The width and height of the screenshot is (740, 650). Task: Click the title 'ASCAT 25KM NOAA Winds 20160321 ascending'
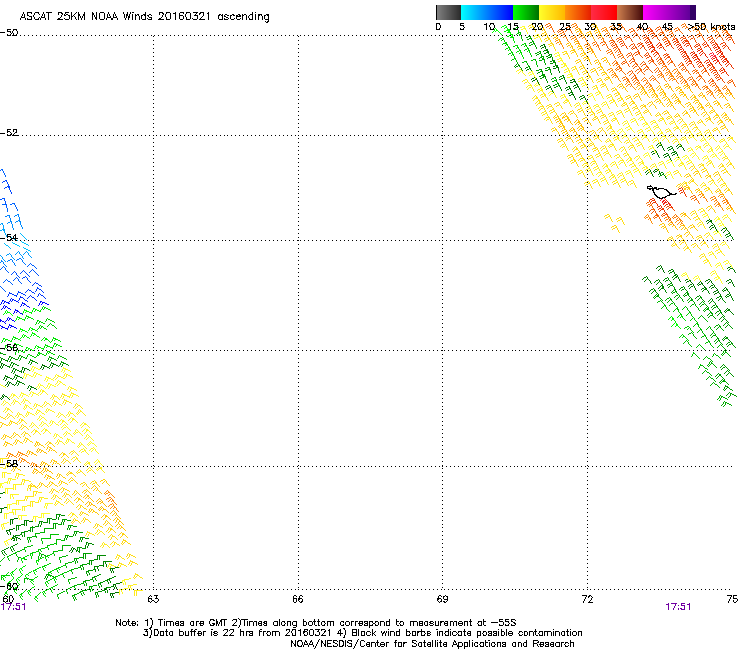click(144, 17)
